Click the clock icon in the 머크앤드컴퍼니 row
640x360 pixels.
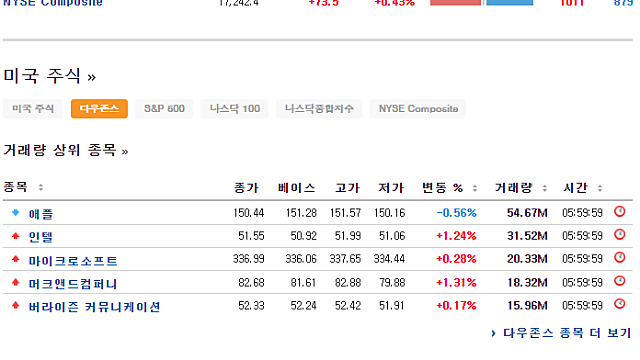pos(620,281)
